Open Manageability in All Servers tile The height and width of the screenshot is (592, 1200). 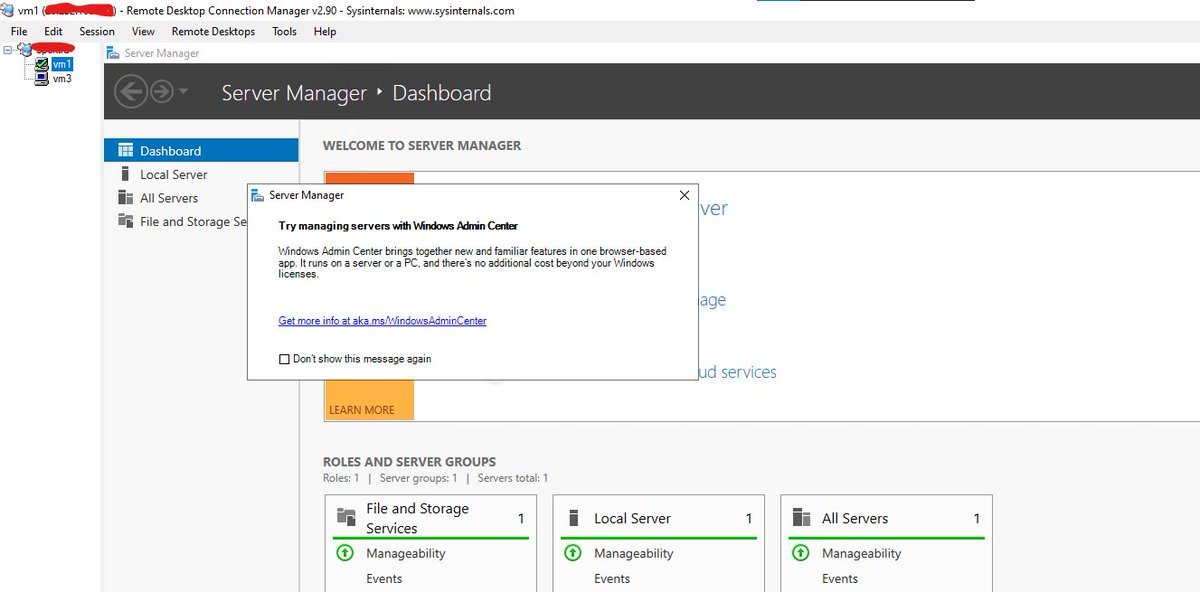click(x=862, y=553)
